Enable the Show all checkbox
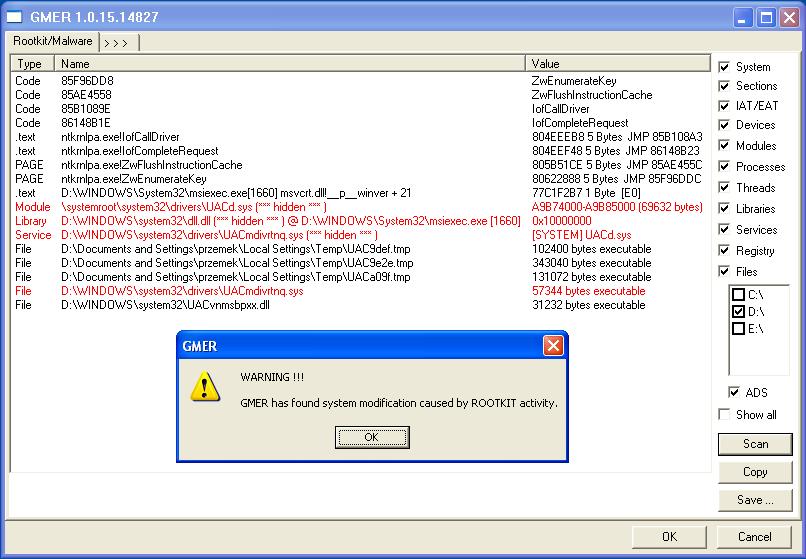The height and width of the screenshot is (559, 806). pyautogui.click(x=724, y=414)
